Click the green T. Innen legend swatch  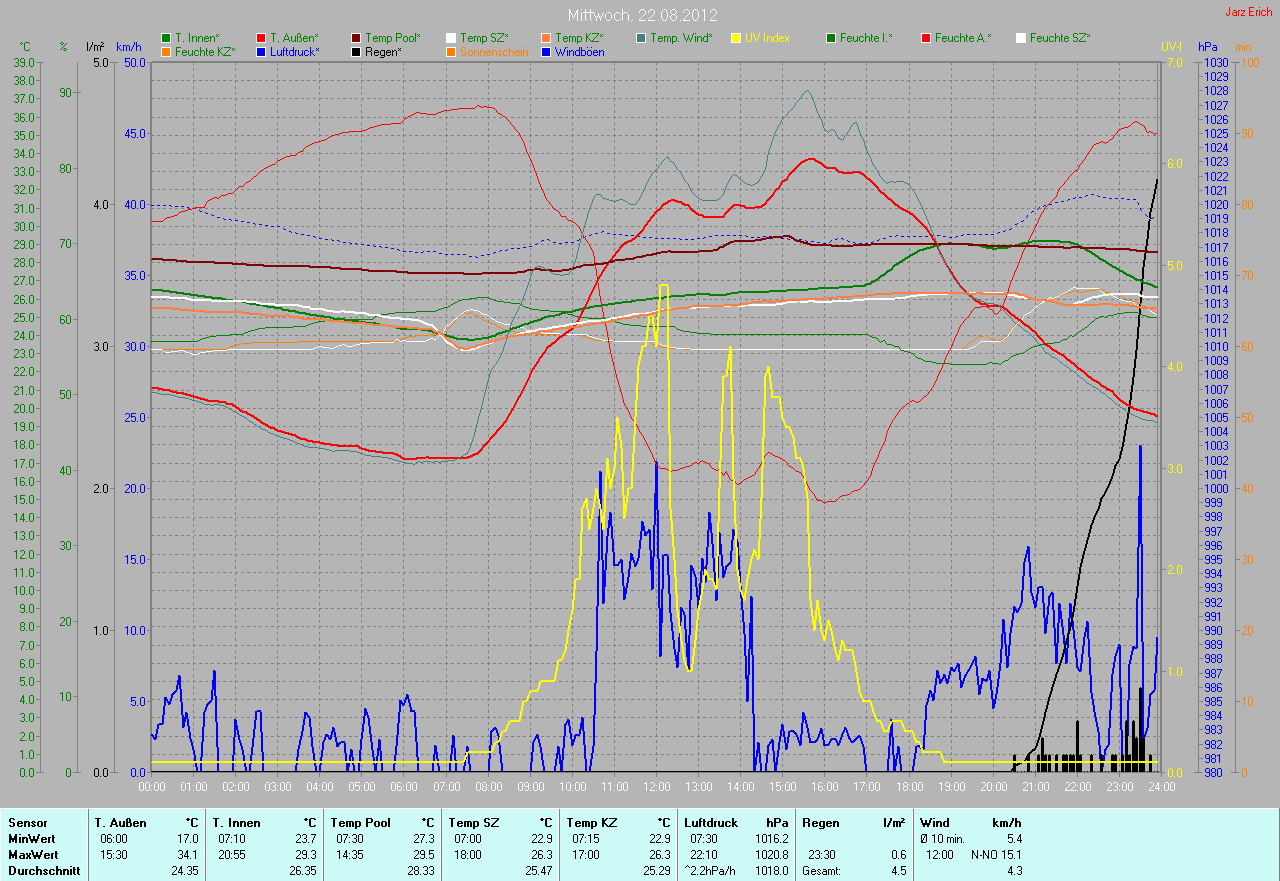166,38
